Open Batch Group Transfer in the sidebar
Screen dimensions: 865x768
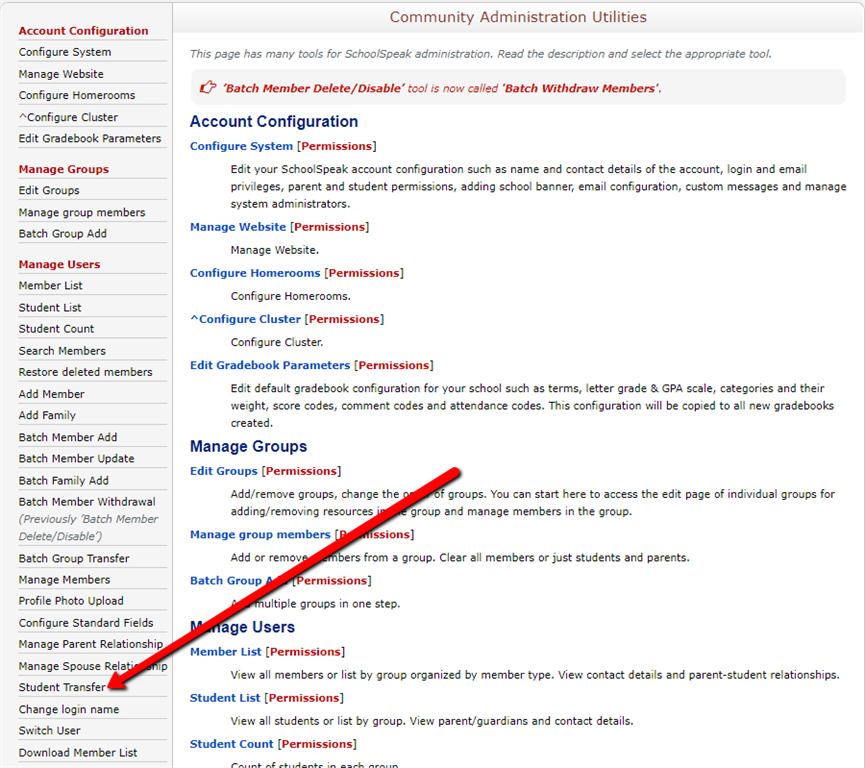(x=74, y=558)
